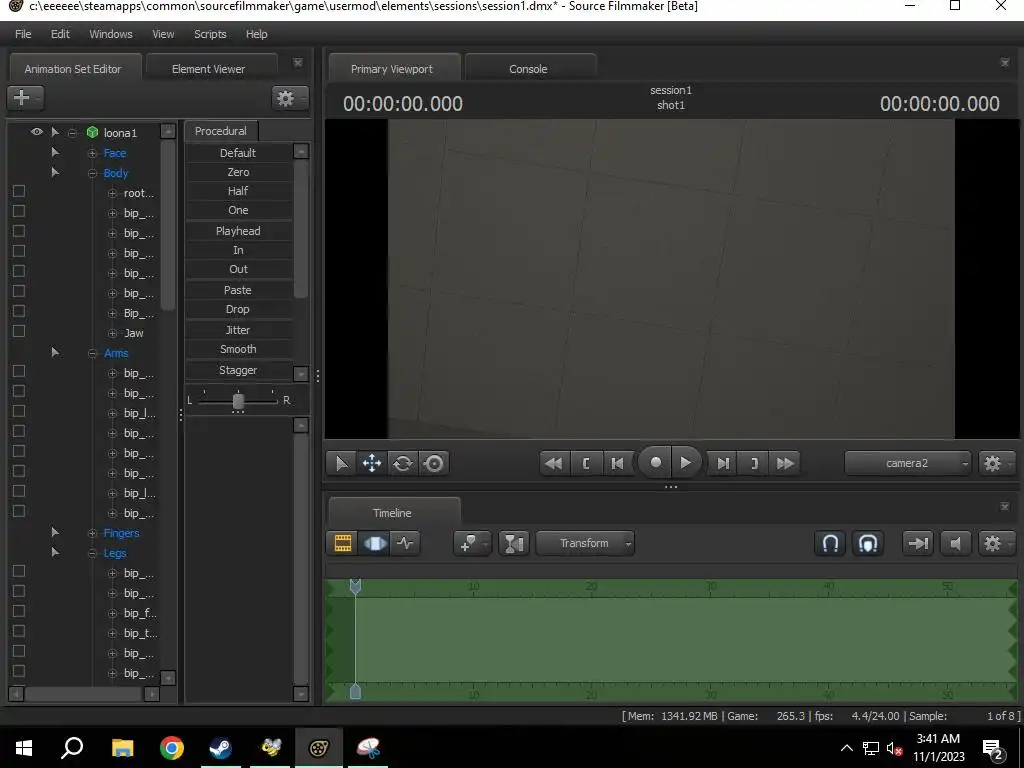Click the record button

tap(656, 462)
